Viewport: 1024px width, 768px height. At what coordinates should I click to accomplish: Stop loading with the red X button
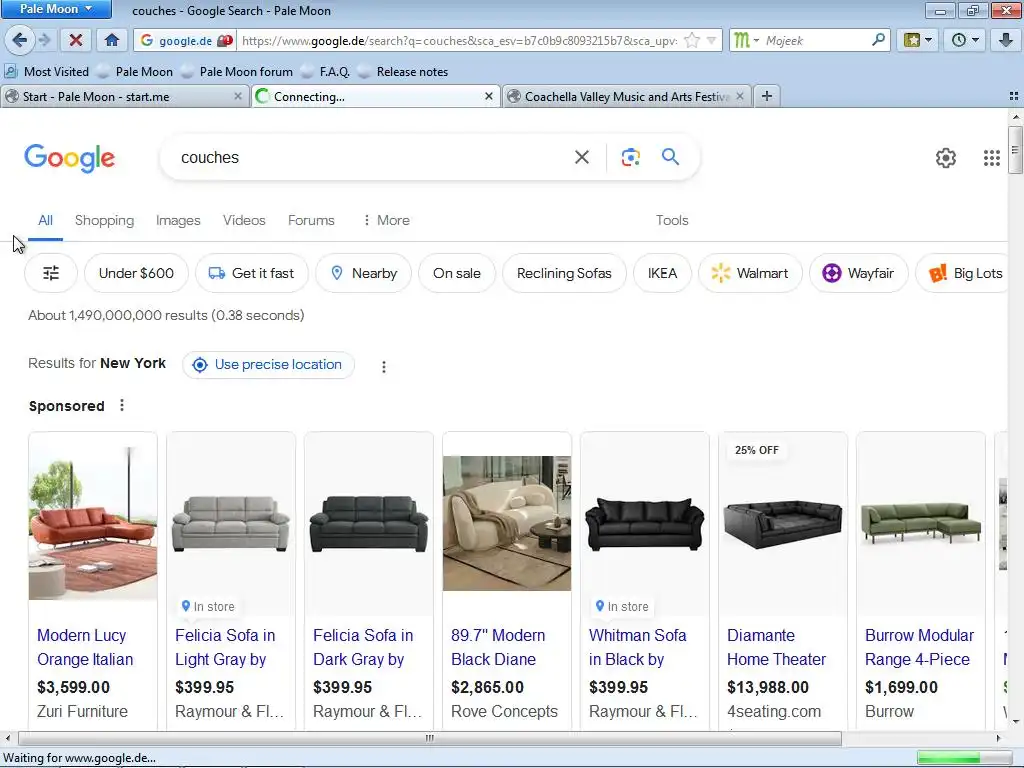click(x=76, y=40)
